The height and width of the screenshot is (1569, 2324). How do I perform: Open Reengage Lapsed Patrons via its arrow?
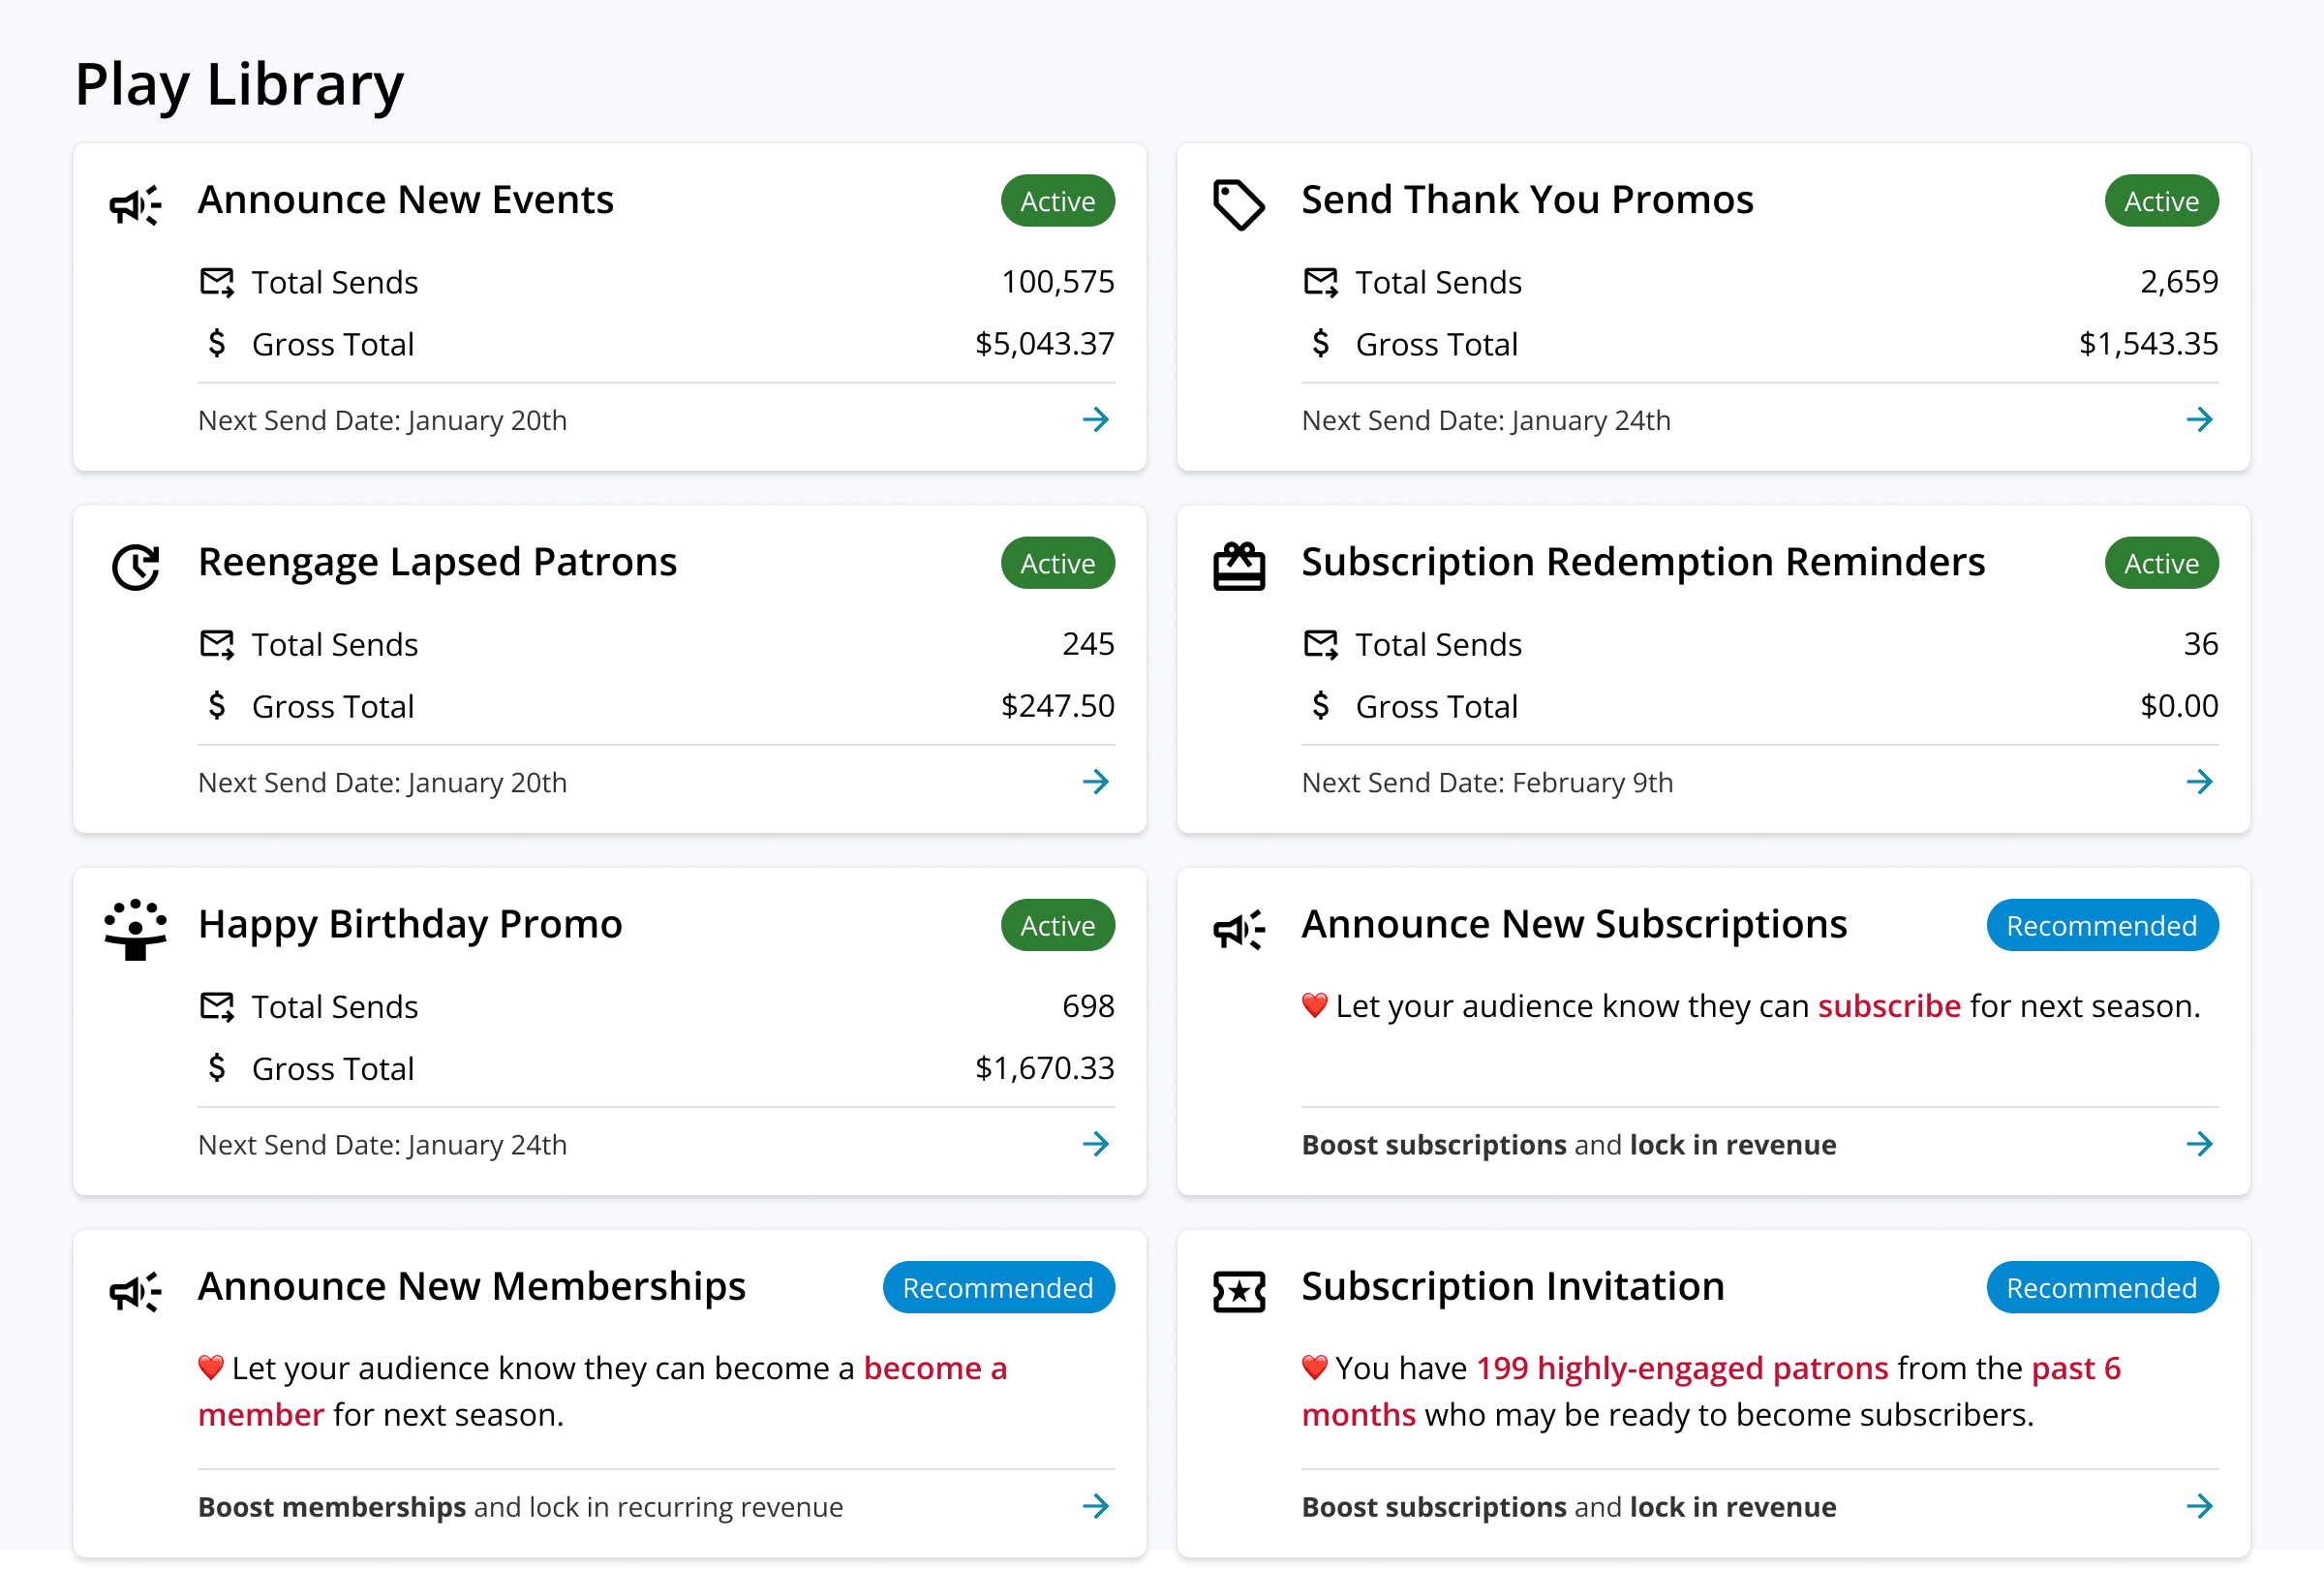coord(1095,781)
